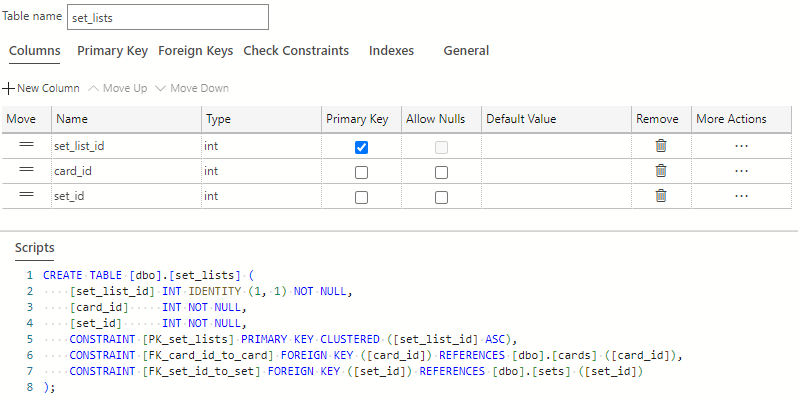
Task: Open the Check Constraints tab
Action: [x=296, y=51]
